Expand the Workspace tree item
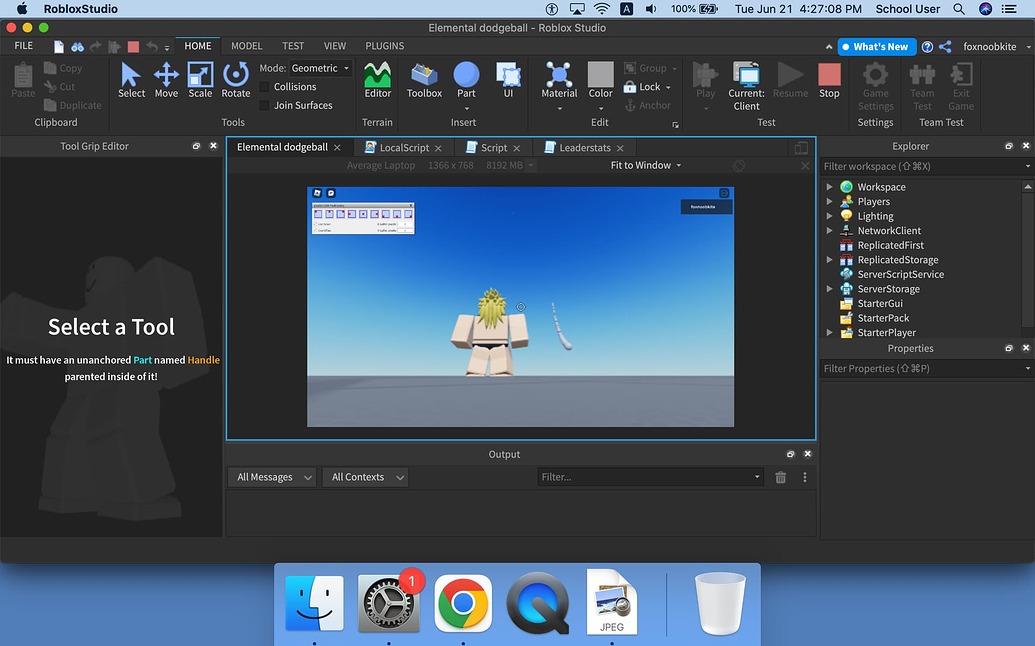The width and height of the screenshot is (1035, 646). coord(829,186)
